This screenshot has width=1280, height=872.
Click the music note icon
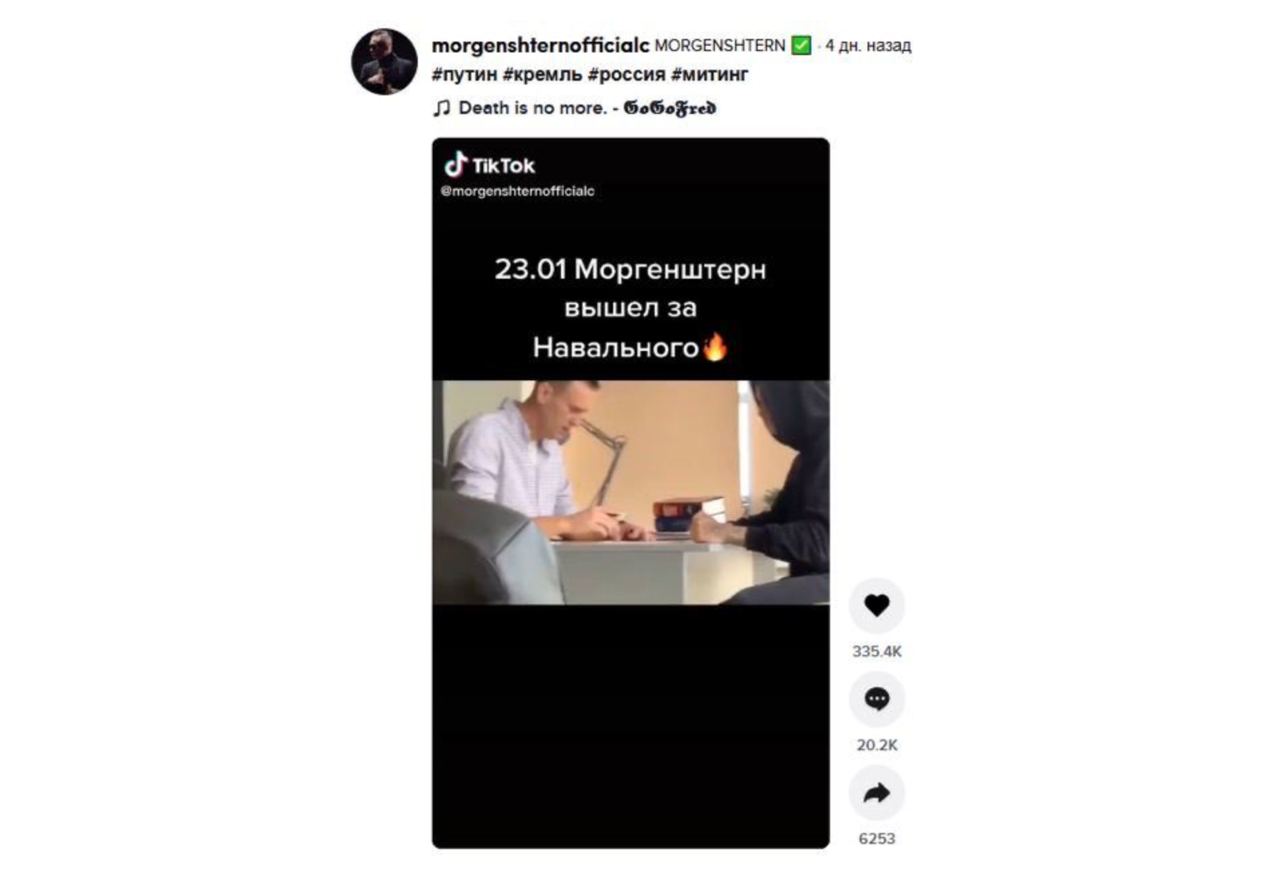tap(442, 108)
